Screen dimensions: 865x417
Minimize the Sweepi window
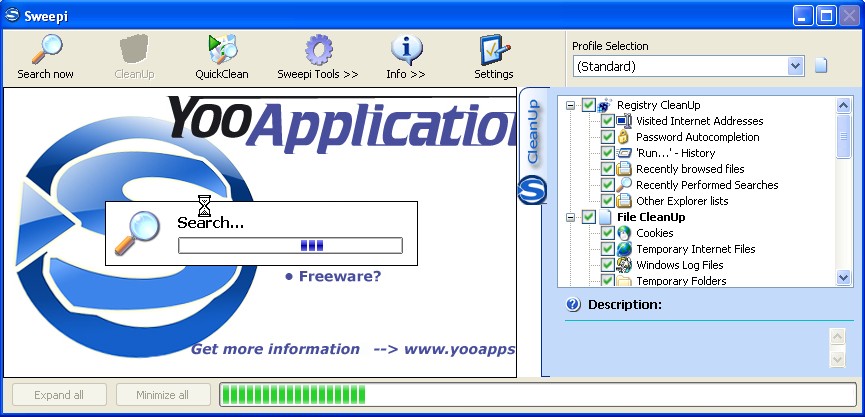coord(803,16)
